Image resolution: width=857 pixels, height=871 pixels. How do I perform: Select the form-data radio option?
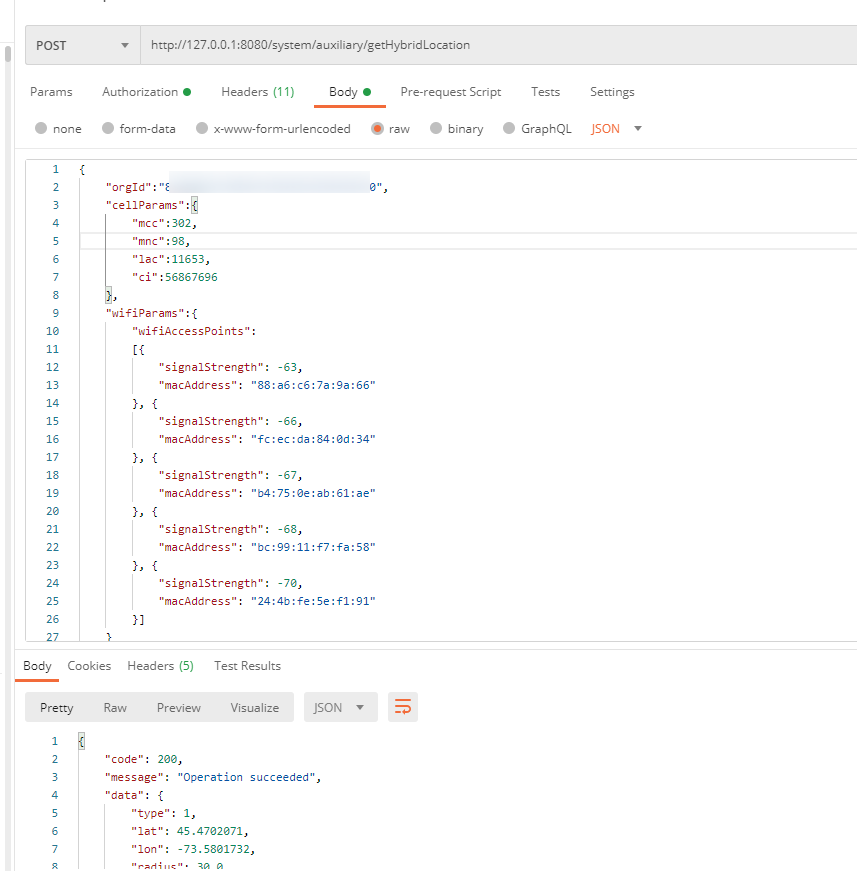click(x=105, y=129)
